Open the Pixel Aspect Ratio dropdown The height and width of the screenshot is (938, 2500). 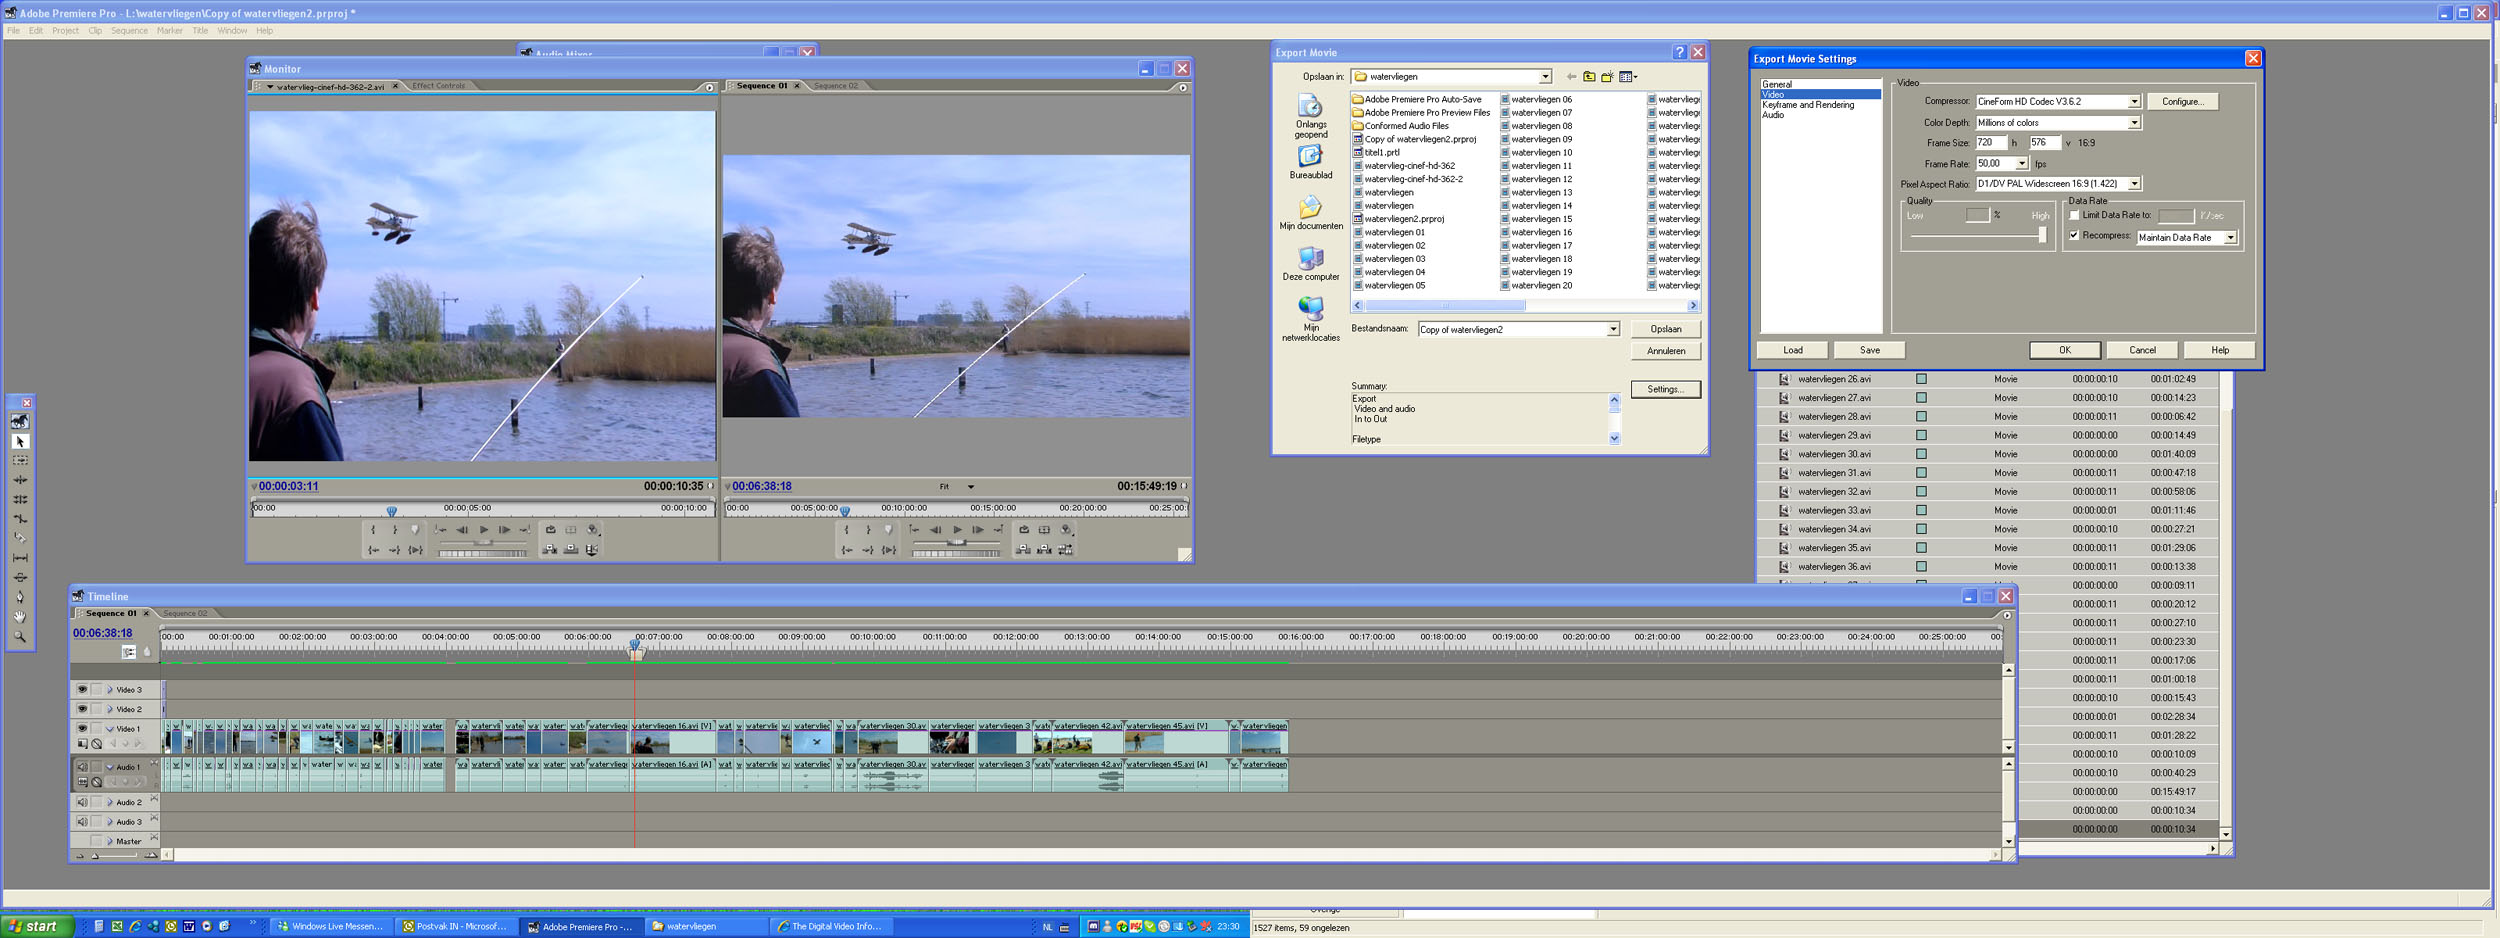coord(2133,184)
